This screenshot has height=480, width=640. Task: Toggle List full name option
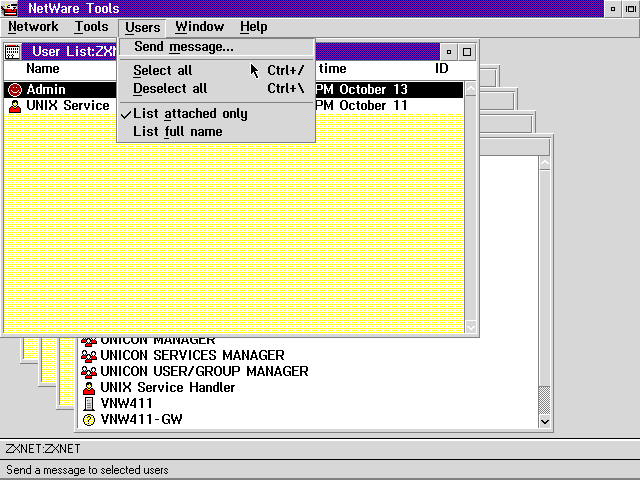tap(216, 132)
